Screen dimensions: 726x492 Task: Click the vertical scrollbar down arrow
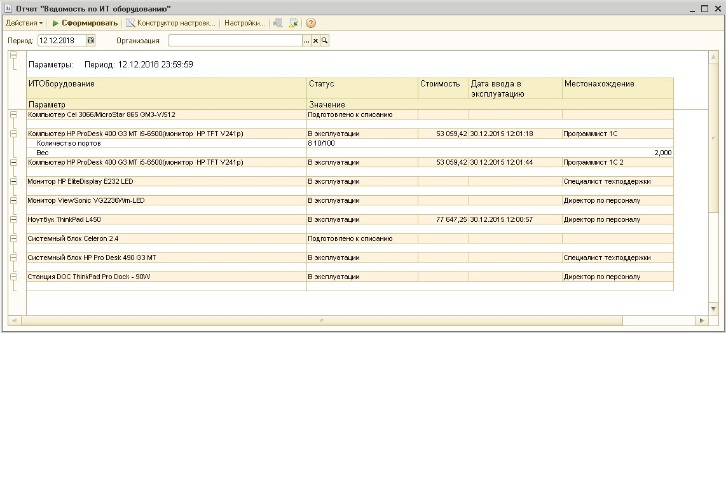click(713, 308)
